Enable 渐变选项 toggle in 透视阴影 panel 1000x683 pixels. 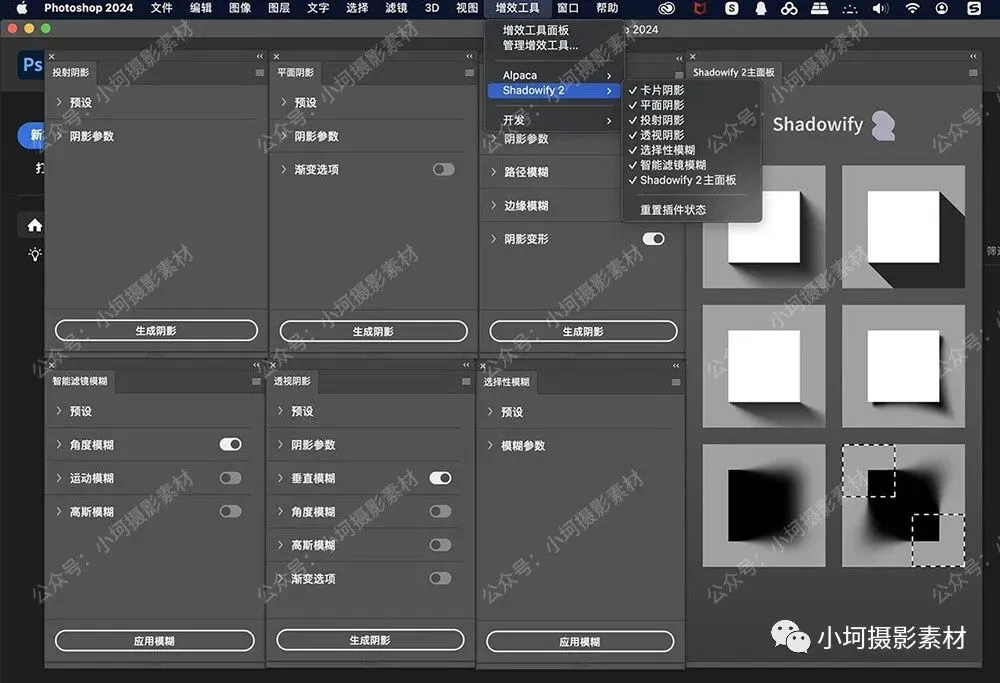point(441,578)
